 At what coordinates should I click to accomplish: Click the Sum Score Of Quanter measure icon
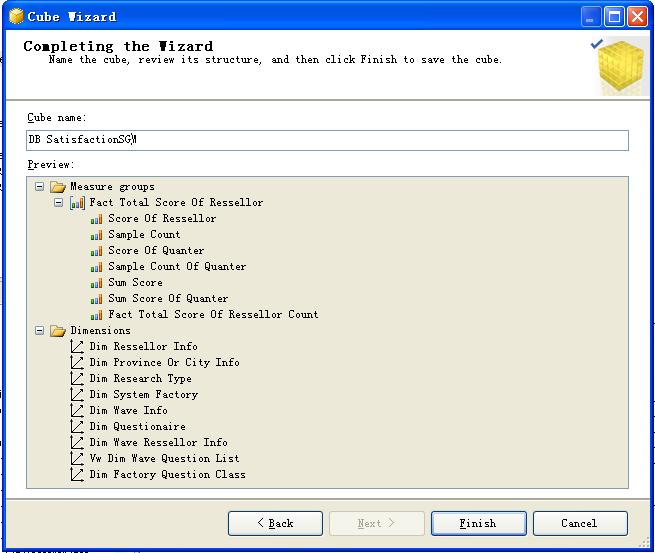click(x=96, y=299)
